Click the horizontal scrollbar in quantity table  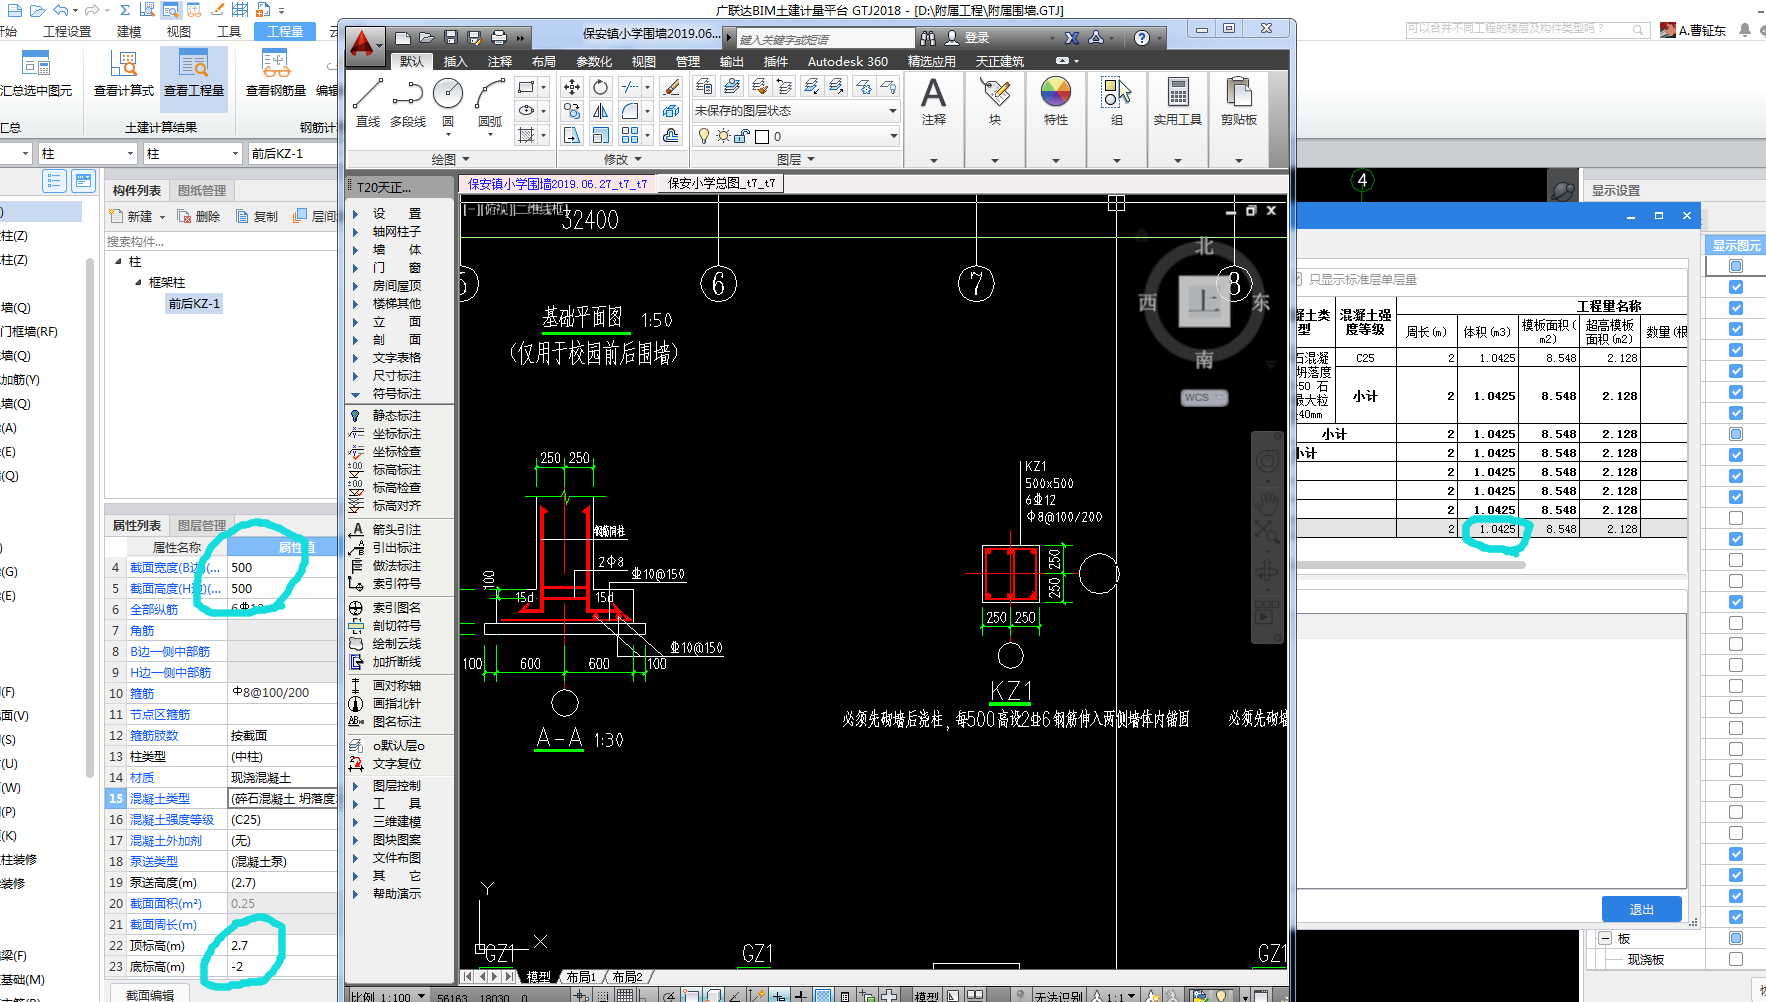pos(1410,565)
